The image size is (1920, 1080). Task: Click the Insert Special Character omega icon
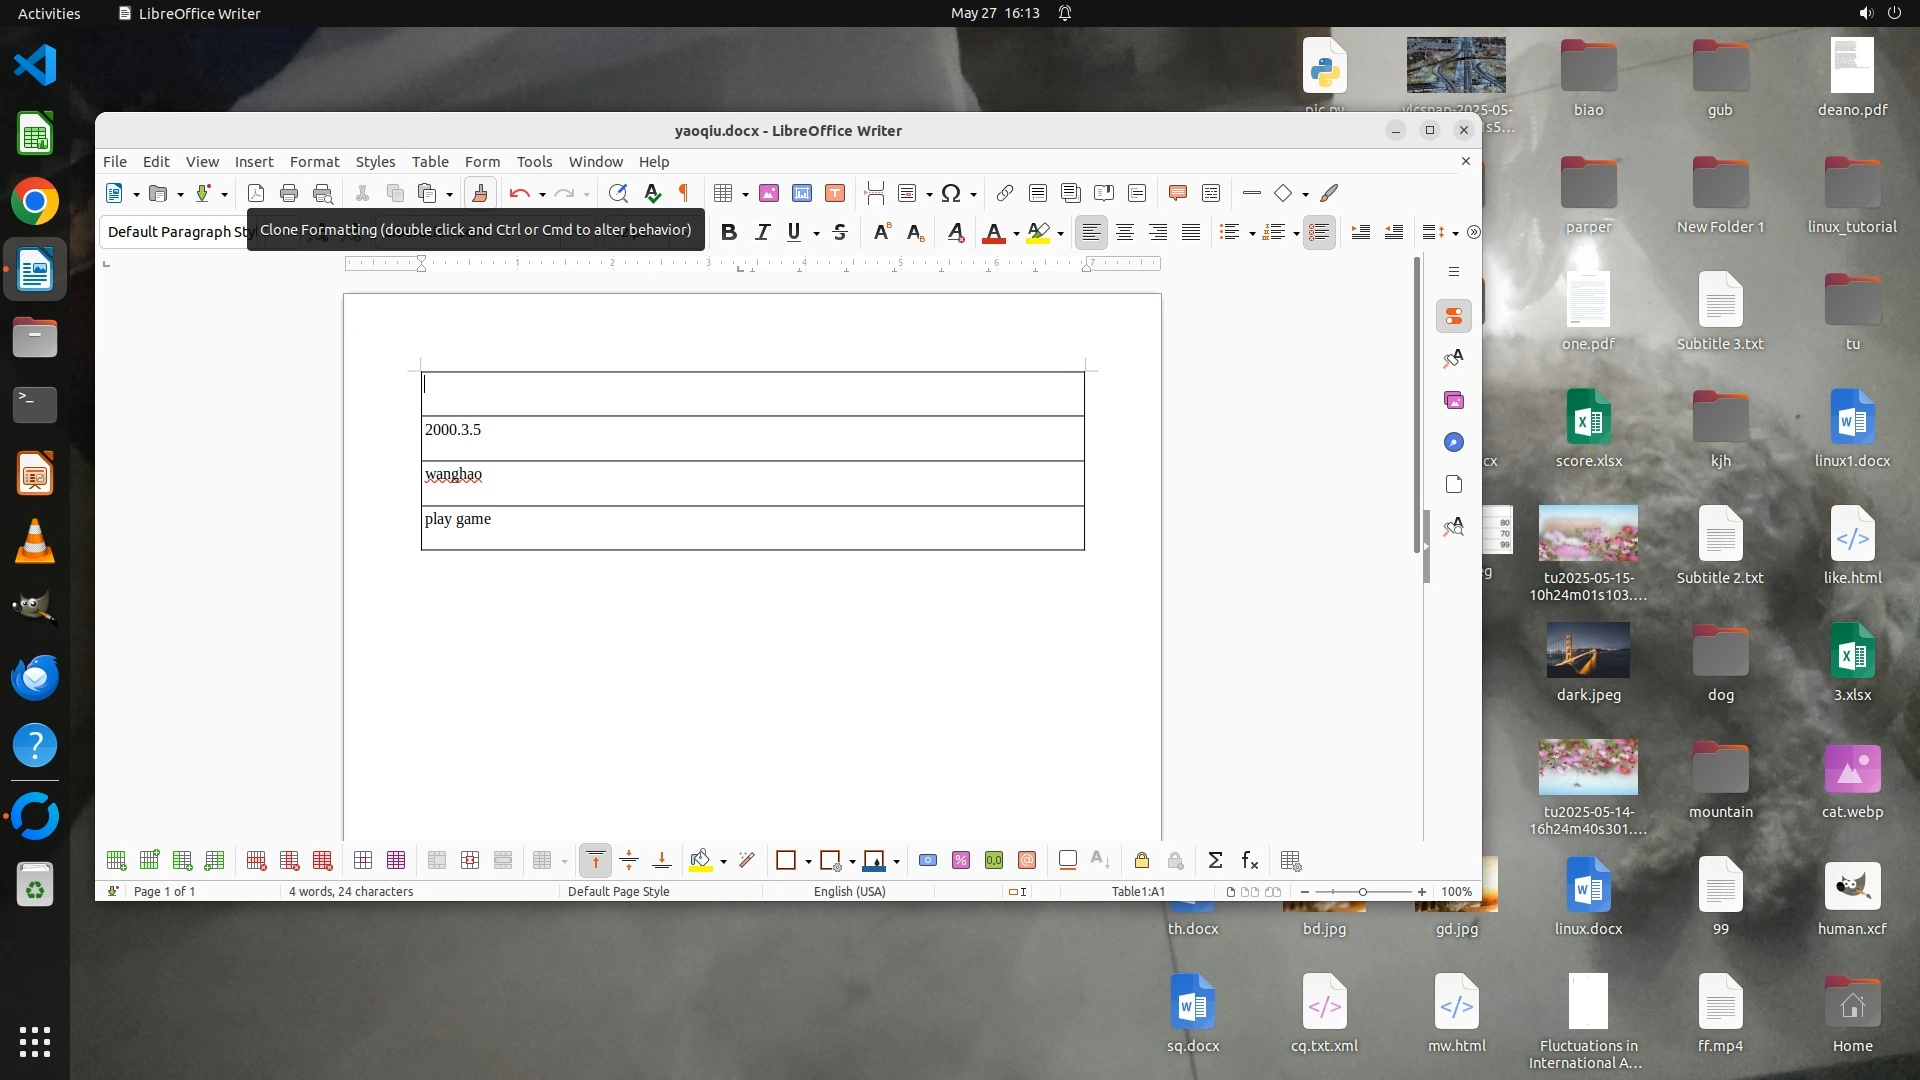(950, 193)
